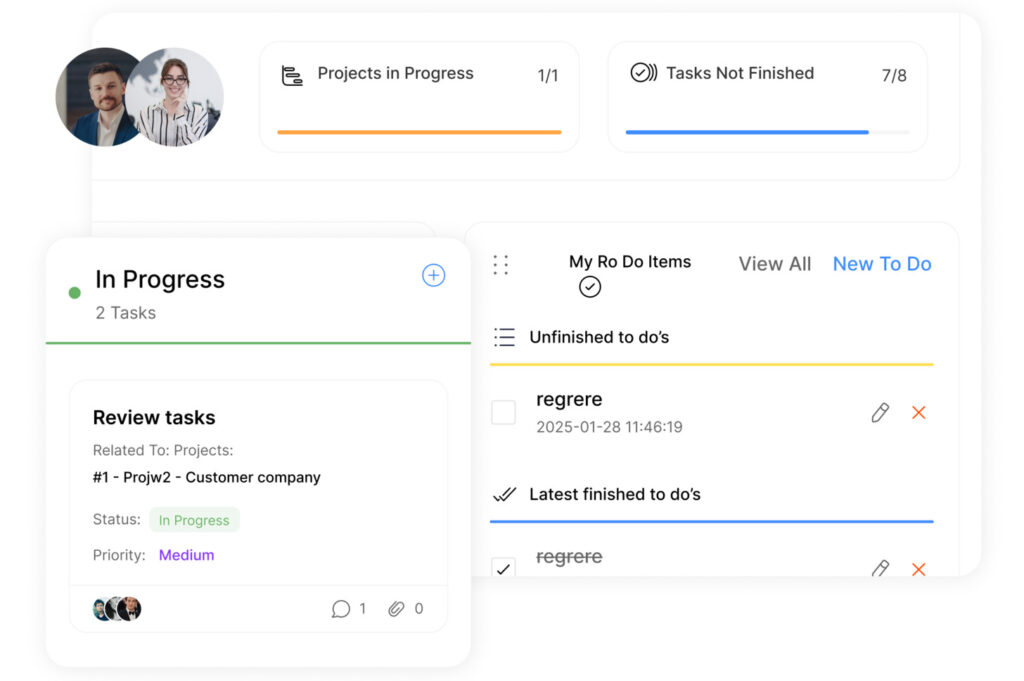
Task: Click the View All link
Action: coord(775,264)
